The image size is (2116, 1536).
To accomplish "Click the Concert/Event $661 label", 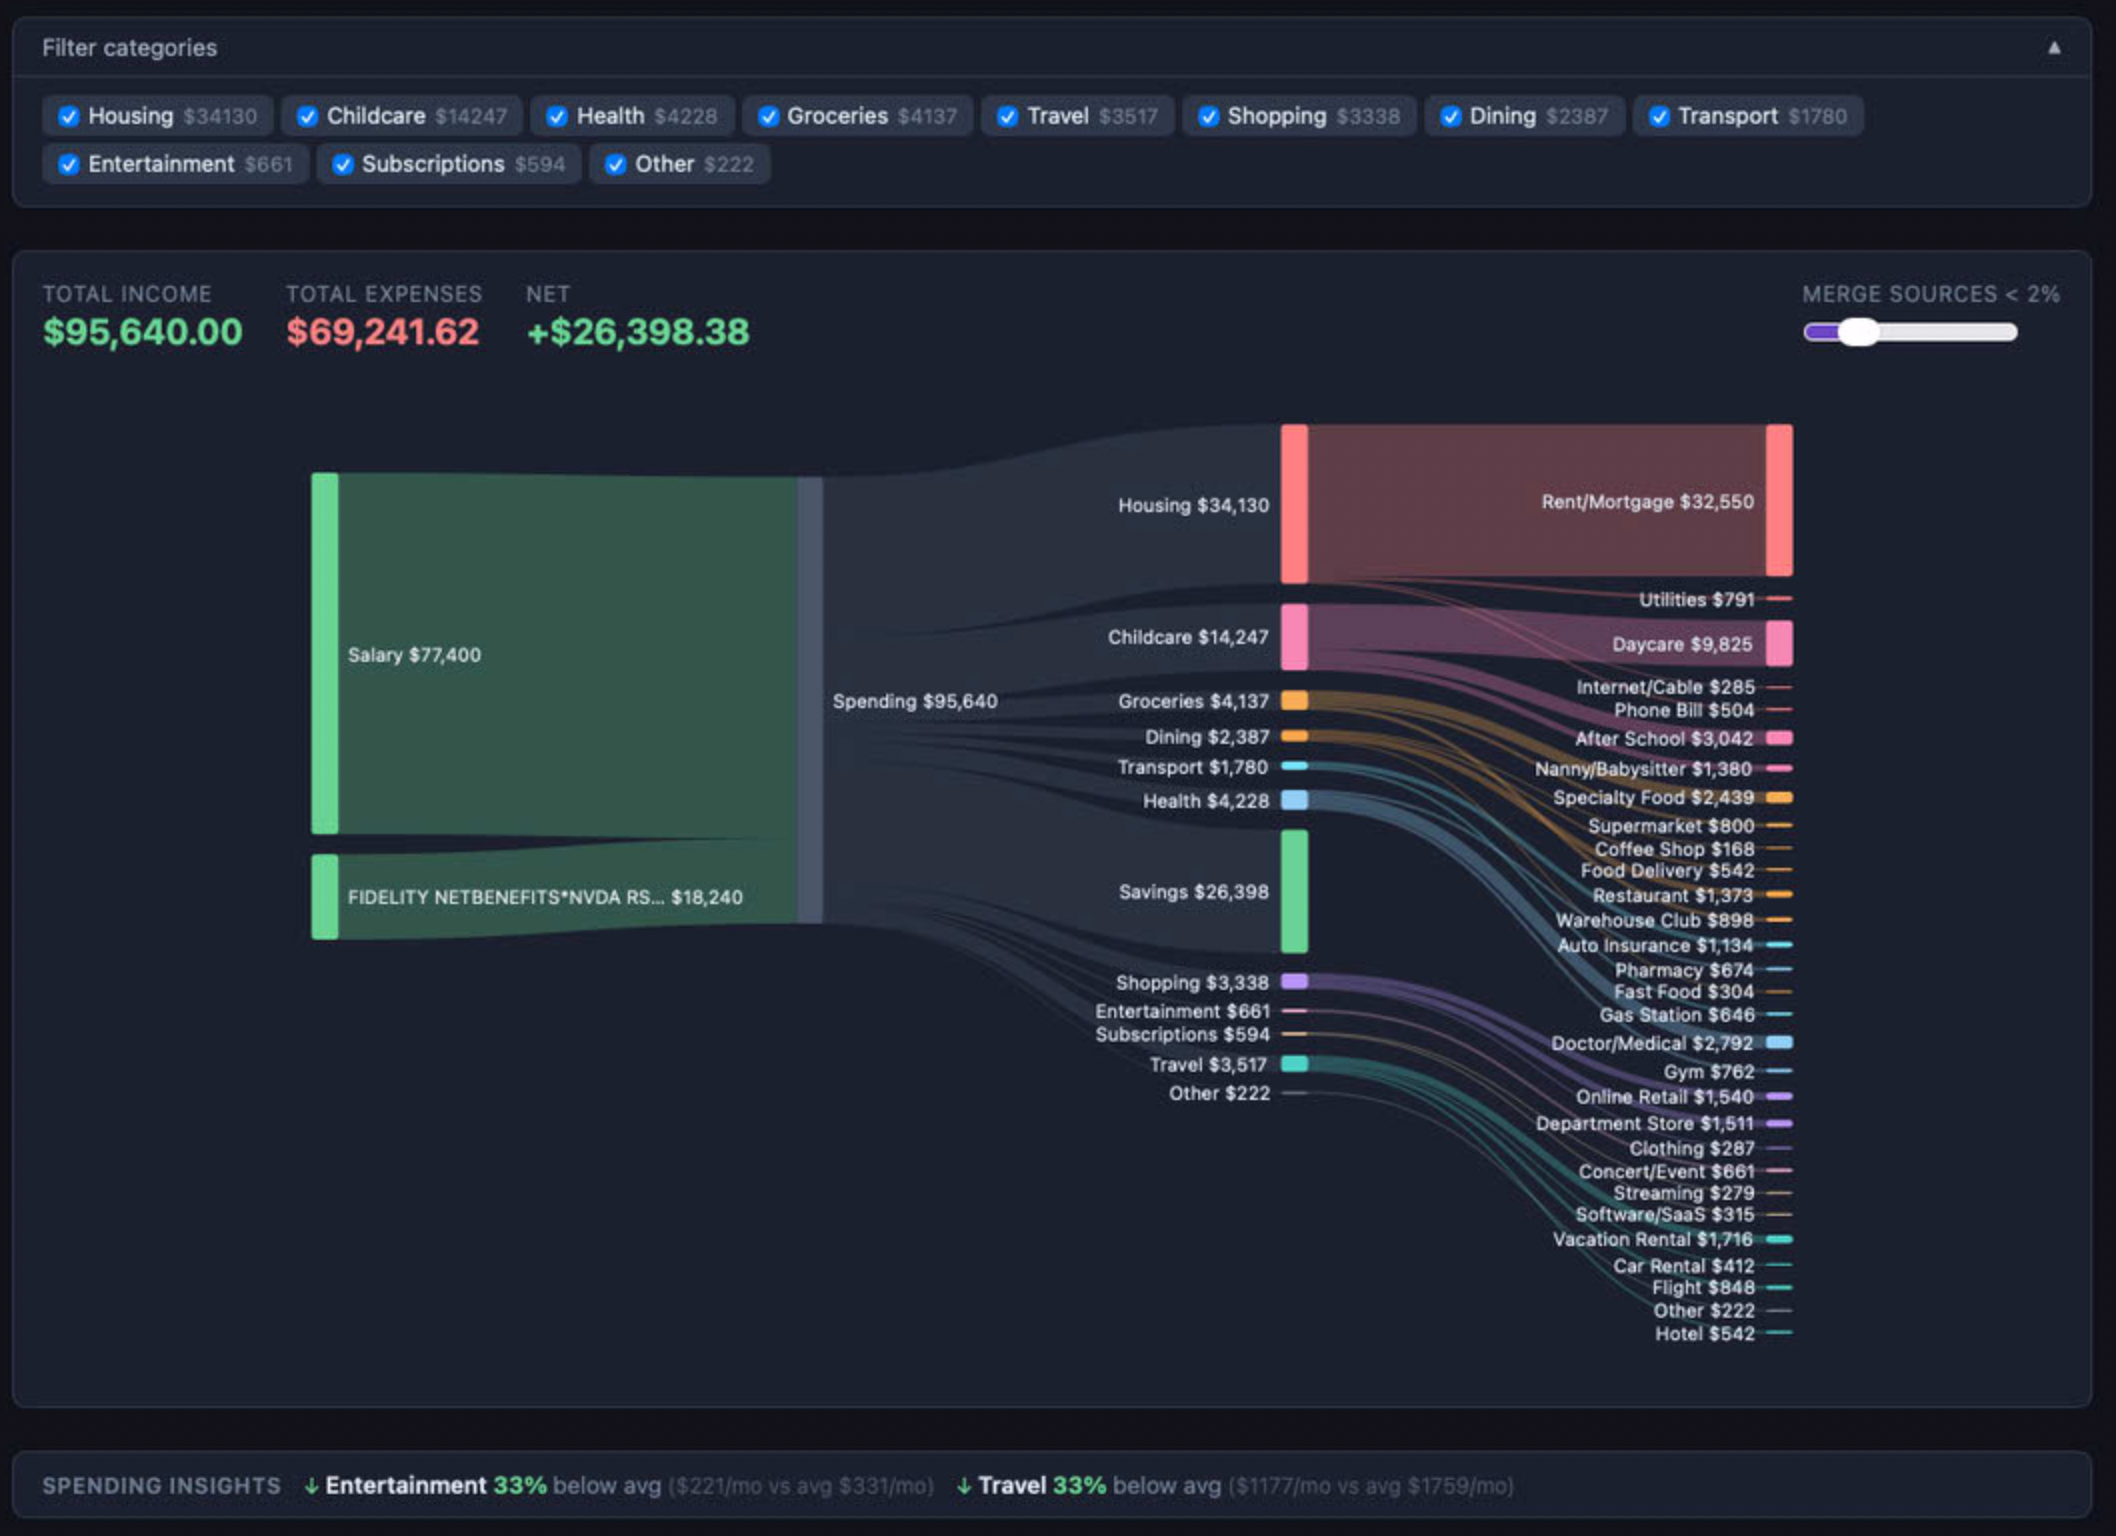I will [1666, 1171].
